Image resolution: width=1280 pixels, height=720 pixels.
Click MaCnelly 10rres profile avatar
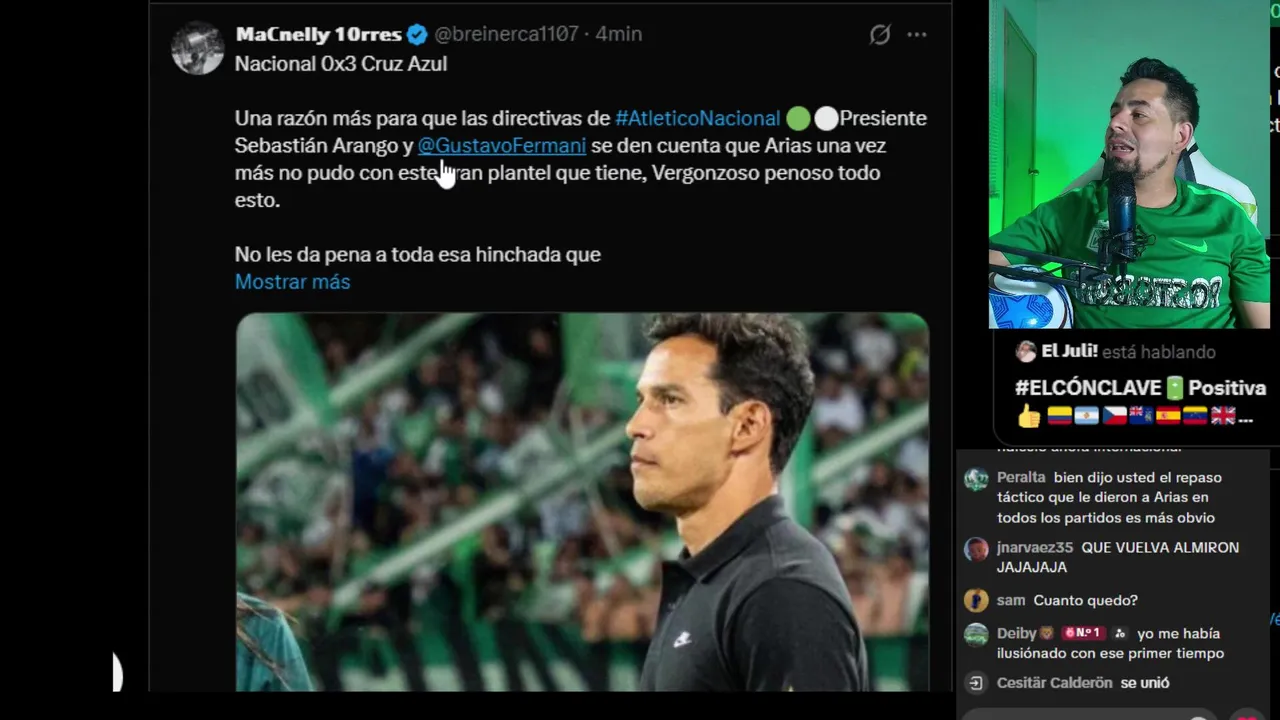[197, 47]
